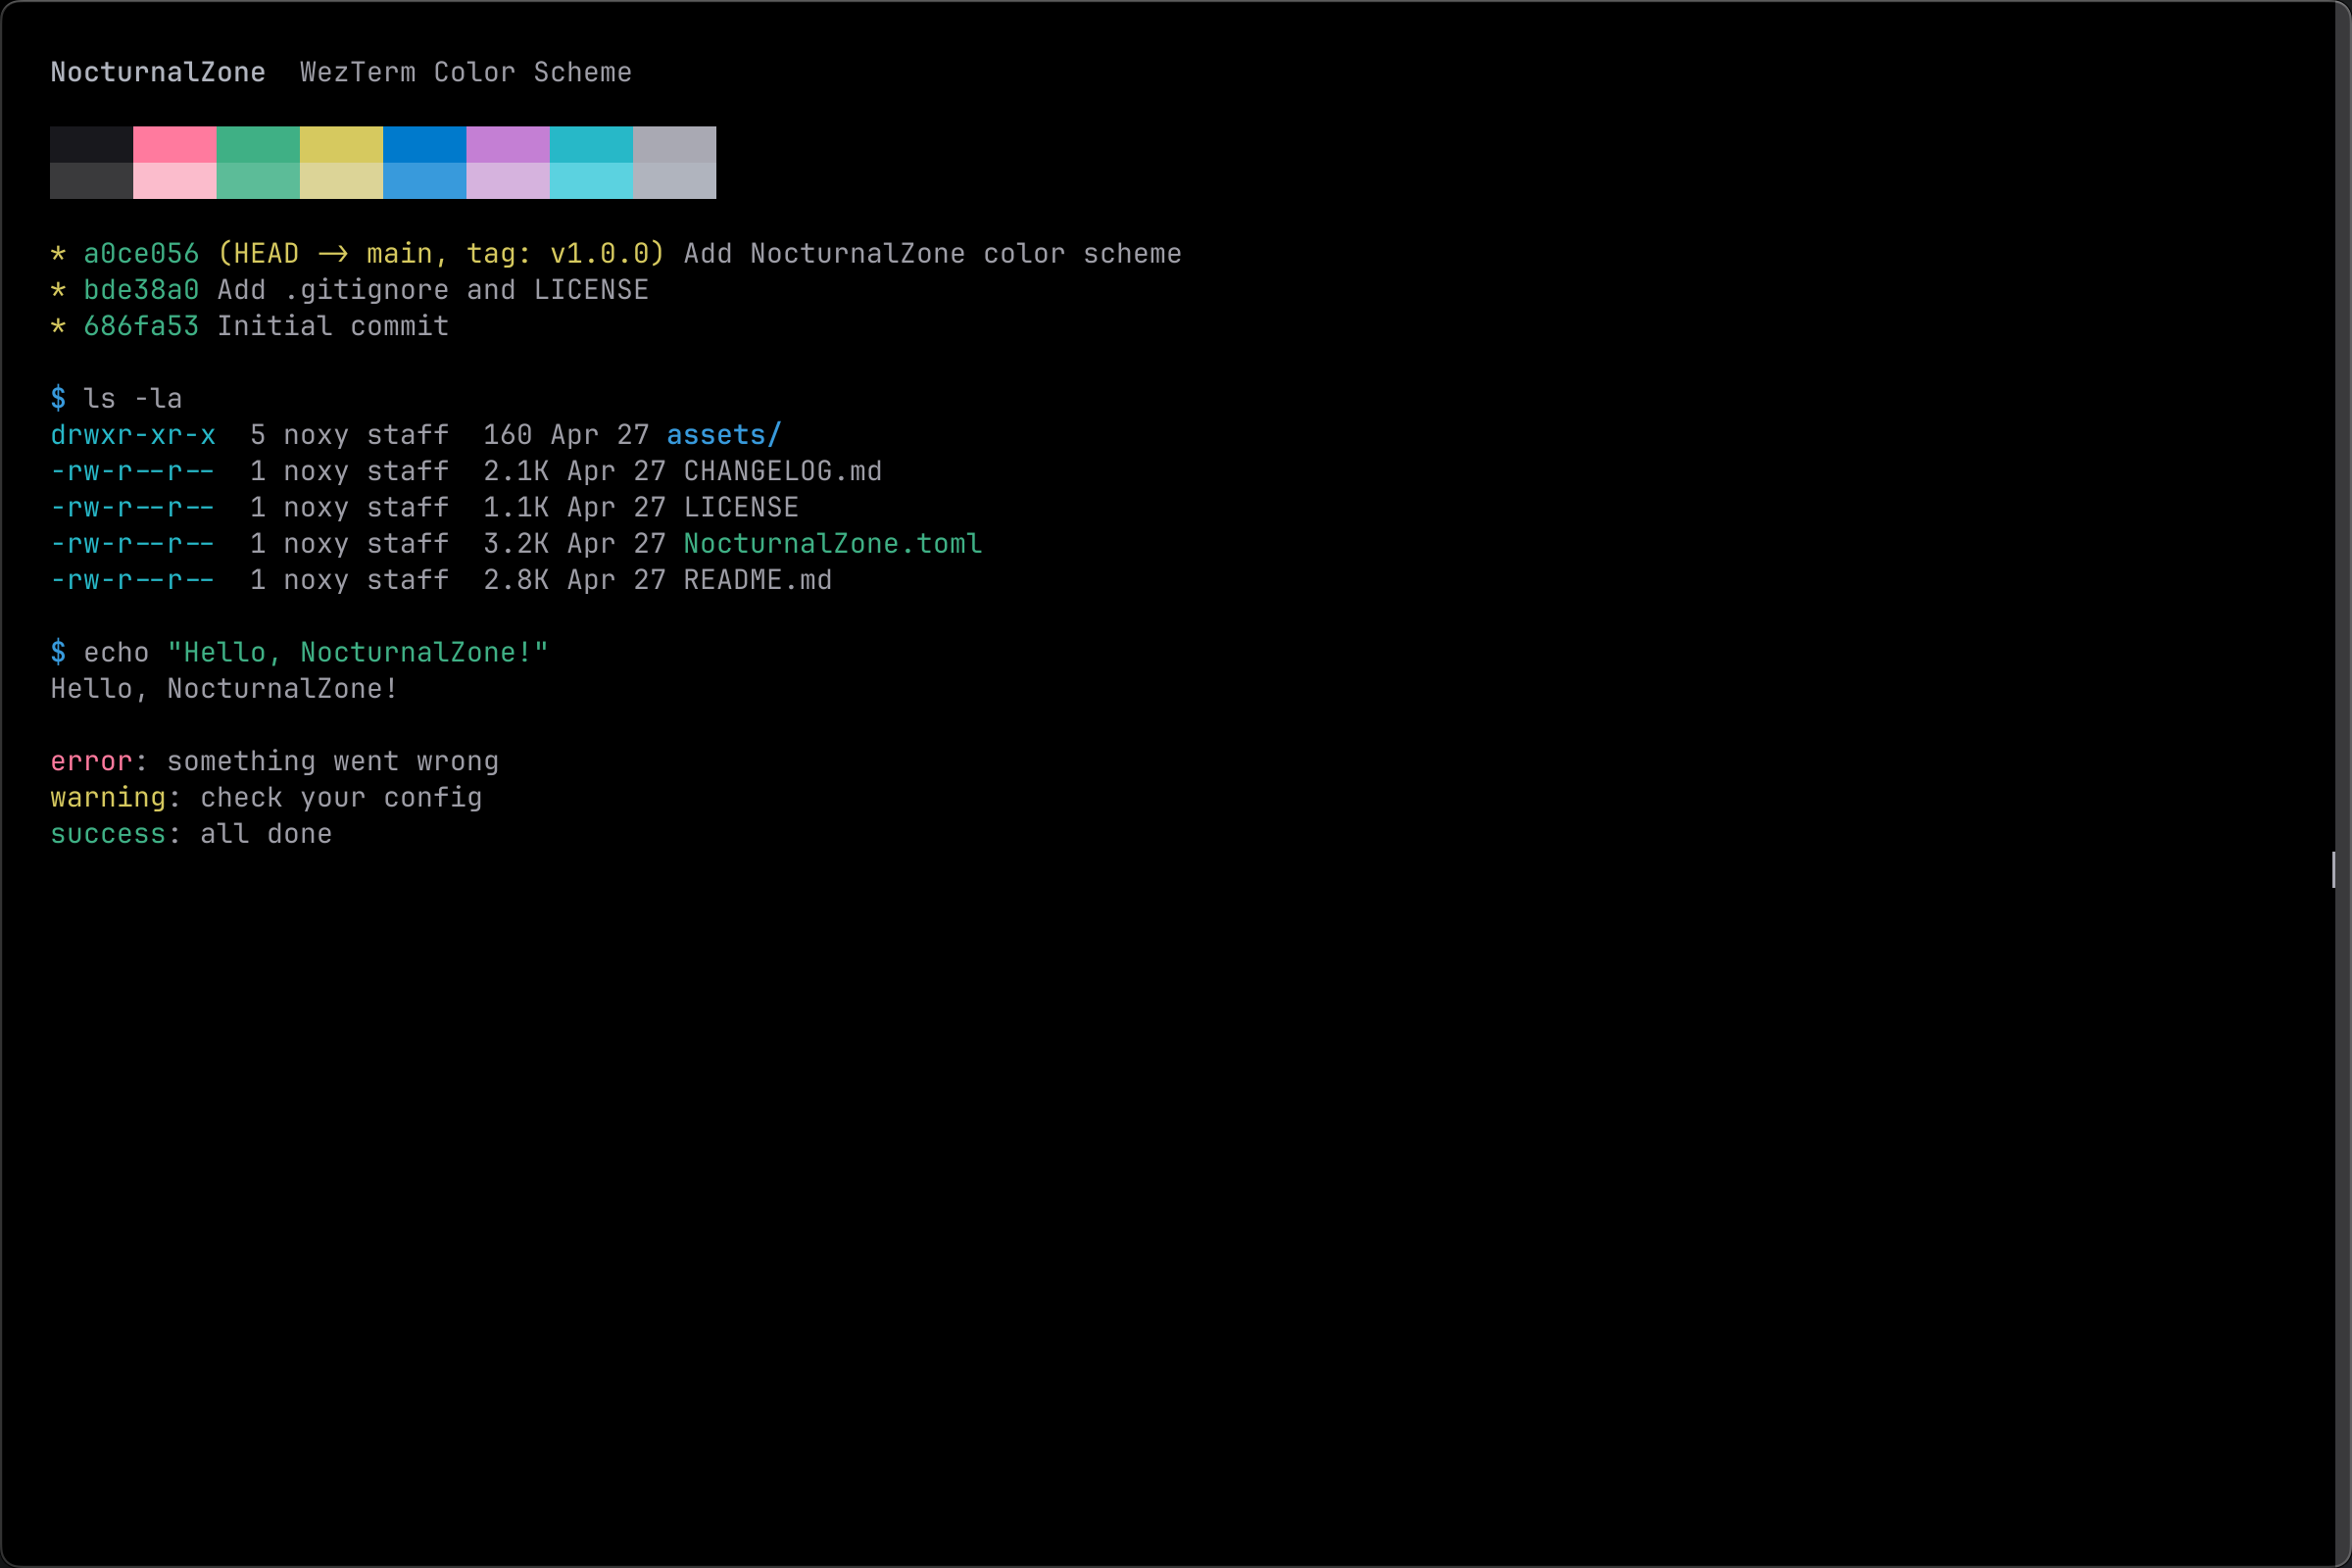Click the bright cyan swatch in bottom row
Image resolution: width=2352 pixels, height=1568 pixels.
(591, 181)
